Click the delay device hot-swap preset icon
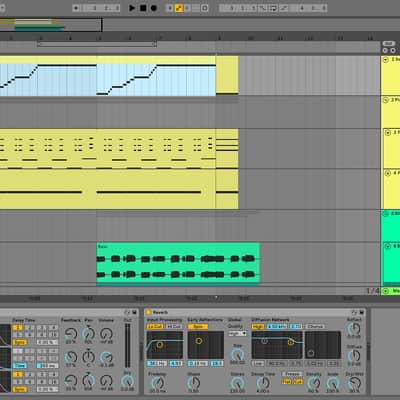400x400 pixels. coord(127,312)
